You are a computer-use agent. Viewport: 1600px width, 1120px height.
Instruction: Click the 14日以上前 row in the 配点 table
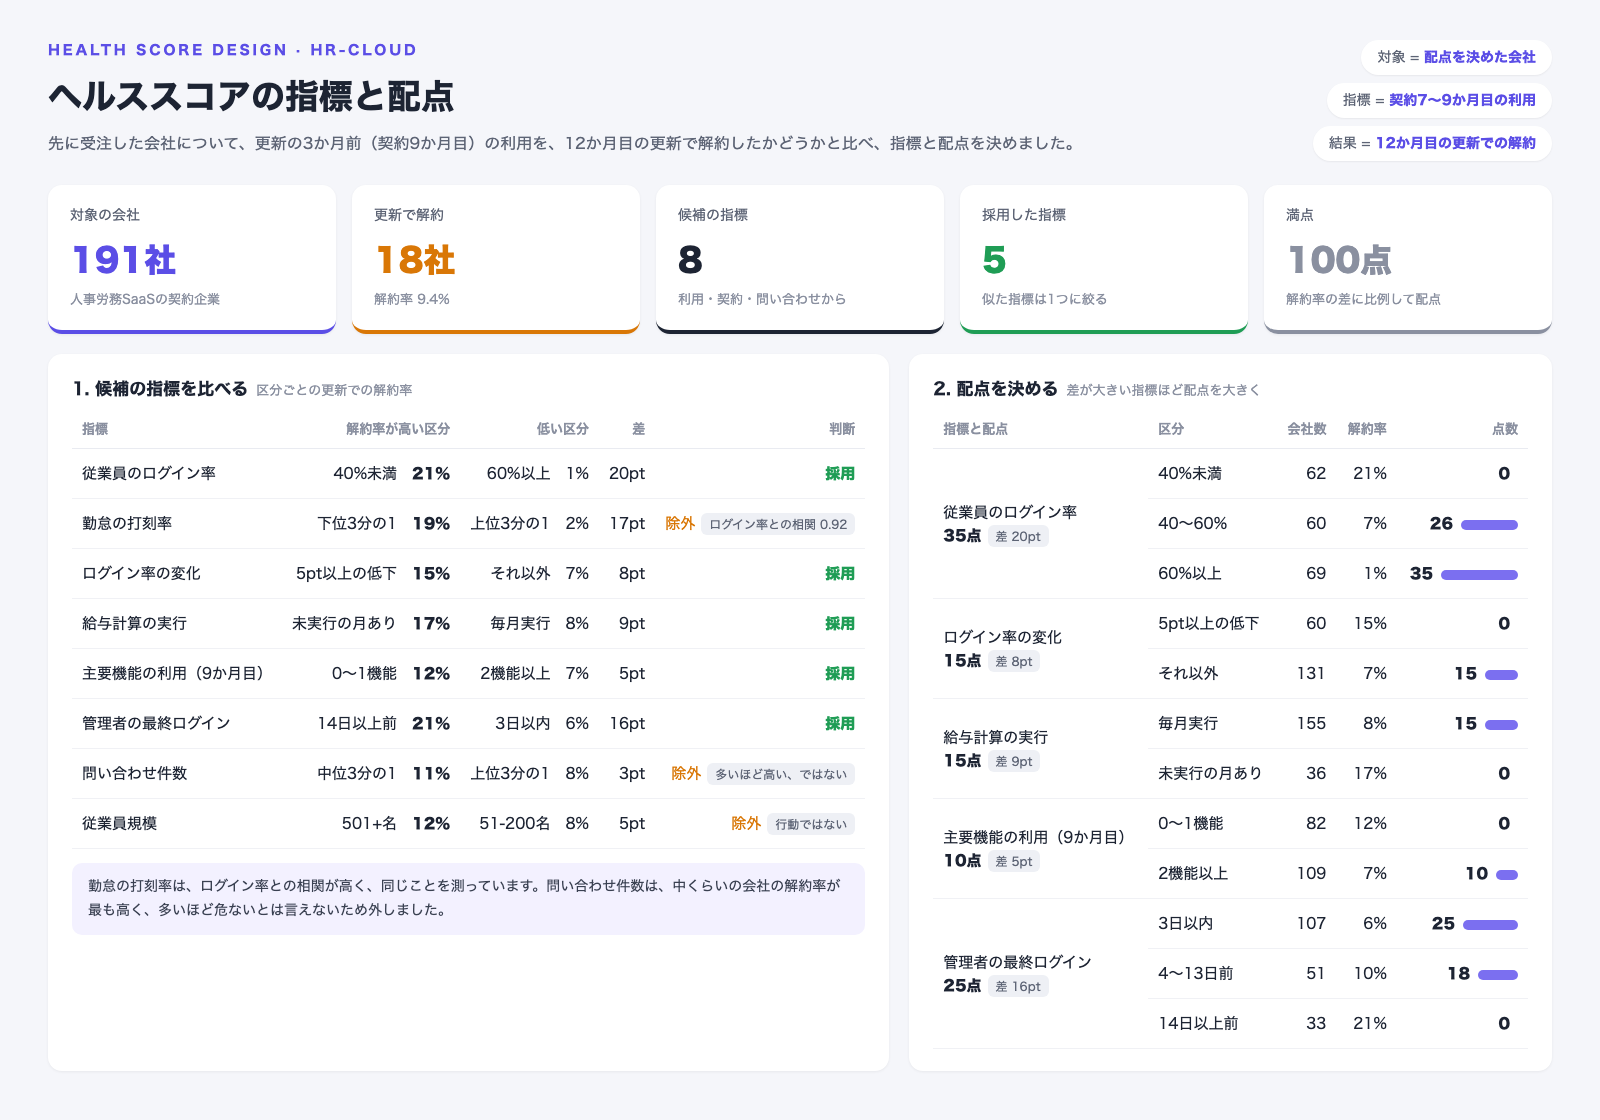point(1338,1024)
